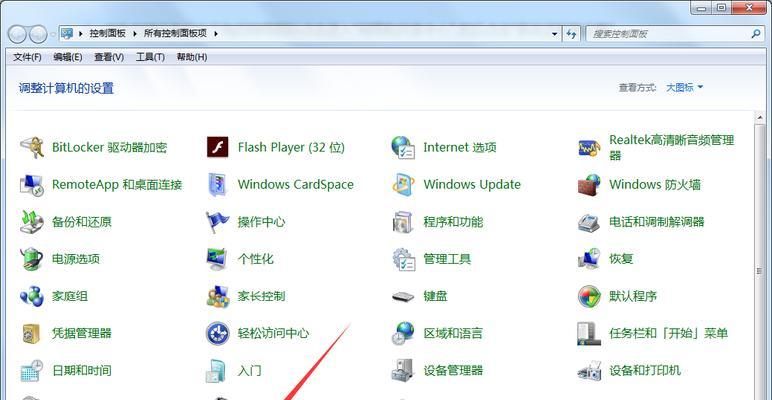Open the 默认程序 icon
This screenshot has width=772, height=400.
click(589, 296)
